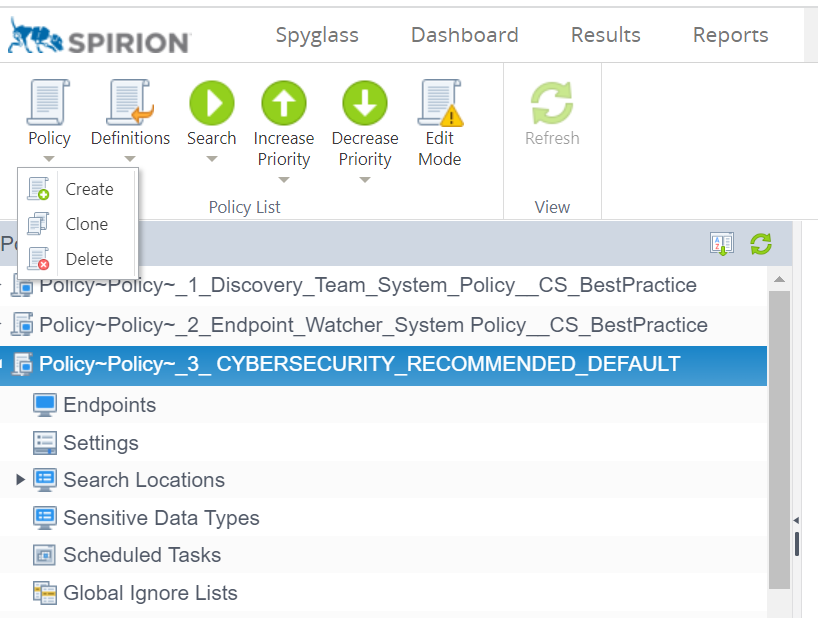Click the Increase Priority up-arrow icon
This screenshot has width=818, height=618.
284,103
